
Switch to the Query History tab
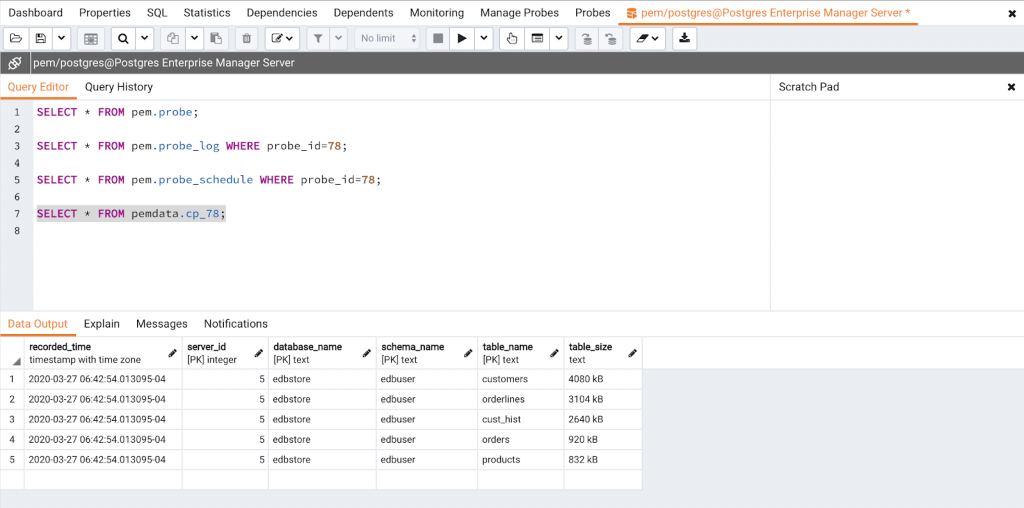[x=119, y=87]
